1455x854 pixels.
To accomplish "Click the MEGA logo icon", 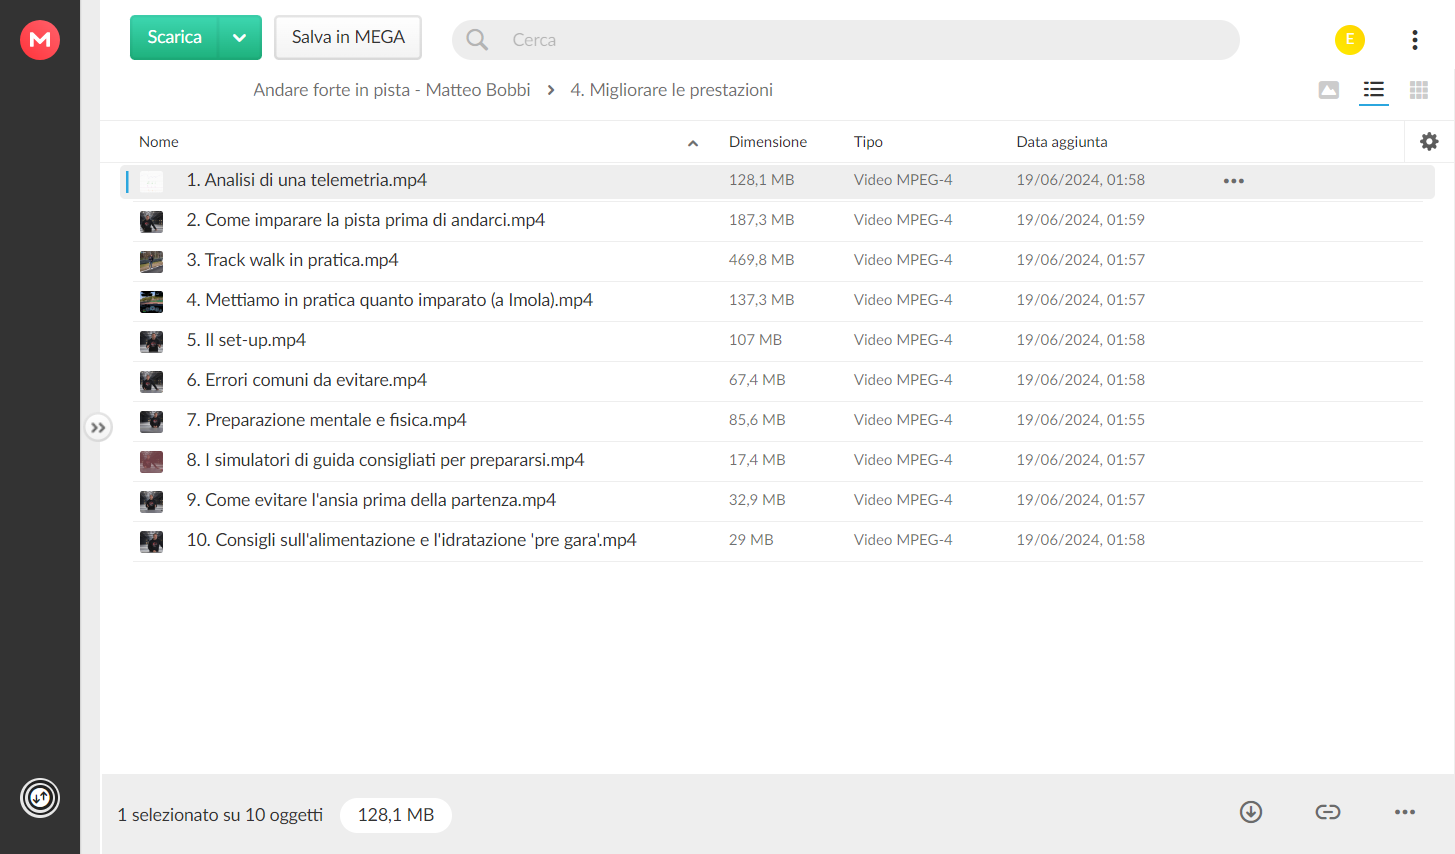I will (40, 40).
